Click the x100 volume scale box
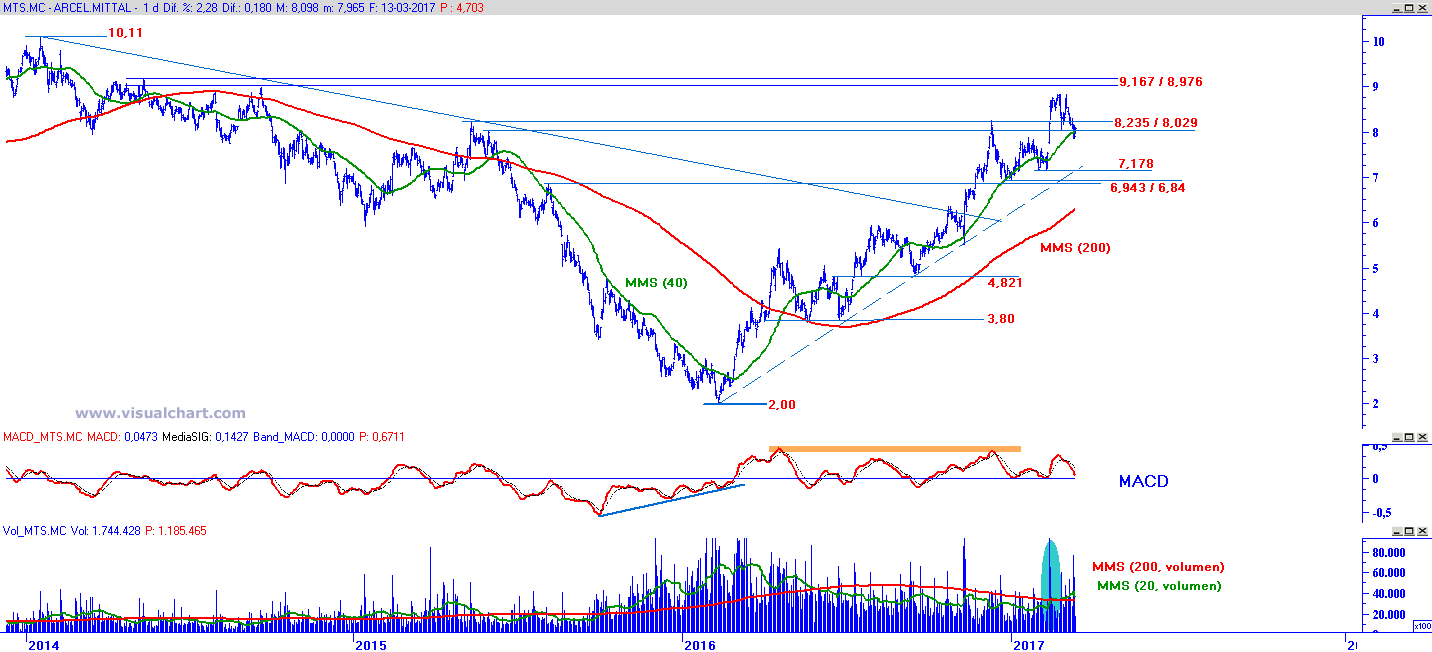Screen dimensions: 1432x652 pos(1421,625)
